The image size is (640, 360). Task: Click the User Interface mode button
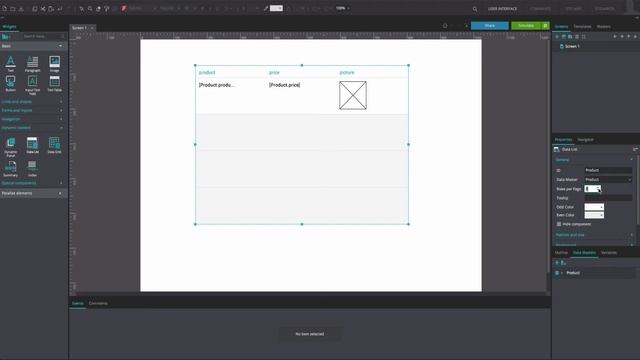coord(502,9)
